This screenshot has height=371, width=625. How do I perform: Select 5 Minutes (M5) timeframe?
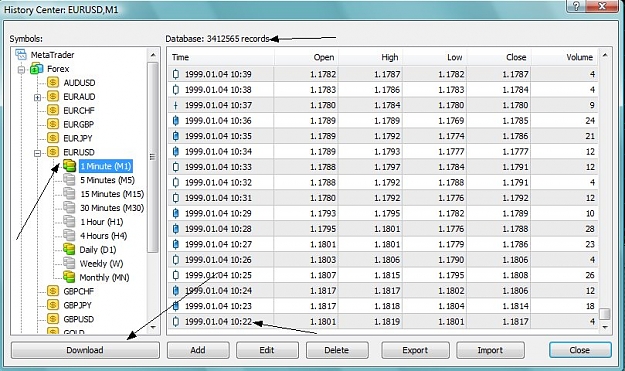point(107,180)
